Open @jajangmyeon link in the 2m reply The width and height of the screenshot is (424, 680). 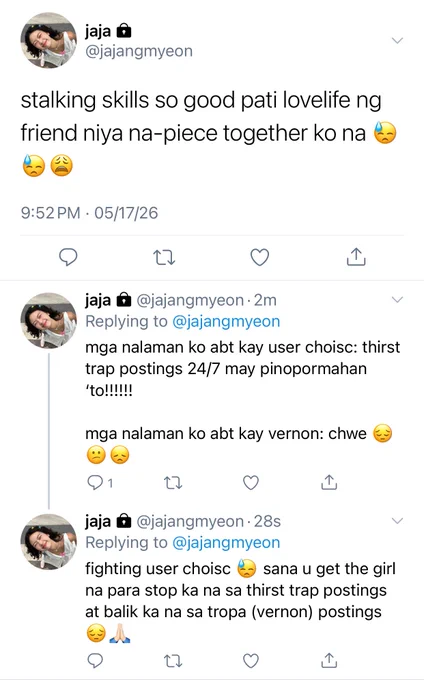[226, 321]
